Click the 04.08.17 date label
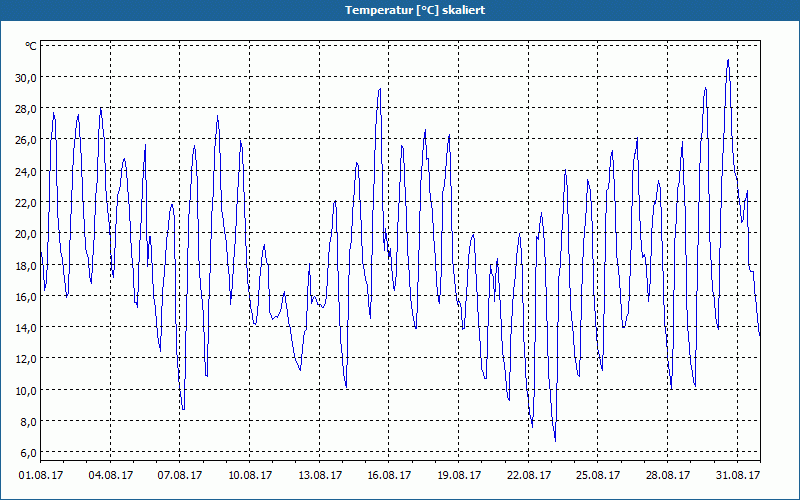Viewport: 800px width, 500px height. coord(111,475)
